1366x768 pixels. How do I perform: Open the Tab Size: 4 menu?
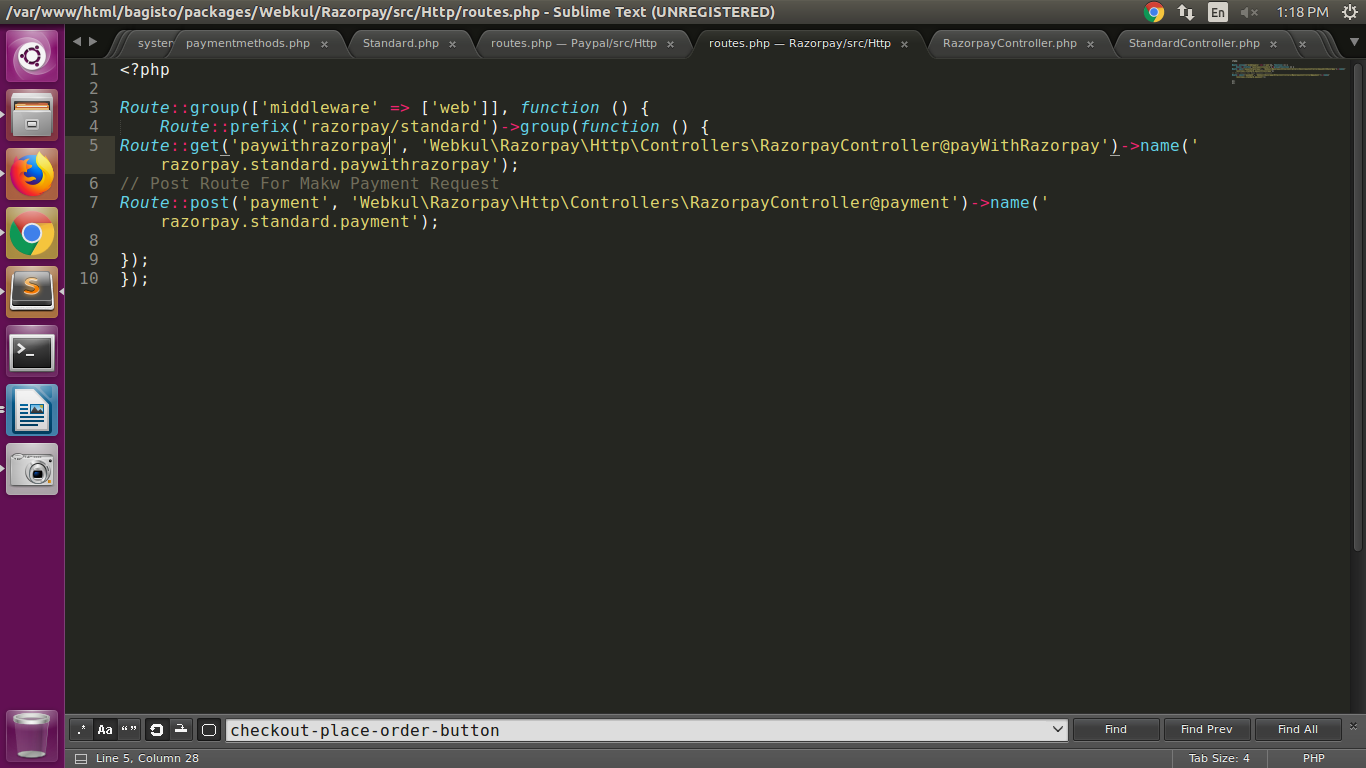(1219, 758)
